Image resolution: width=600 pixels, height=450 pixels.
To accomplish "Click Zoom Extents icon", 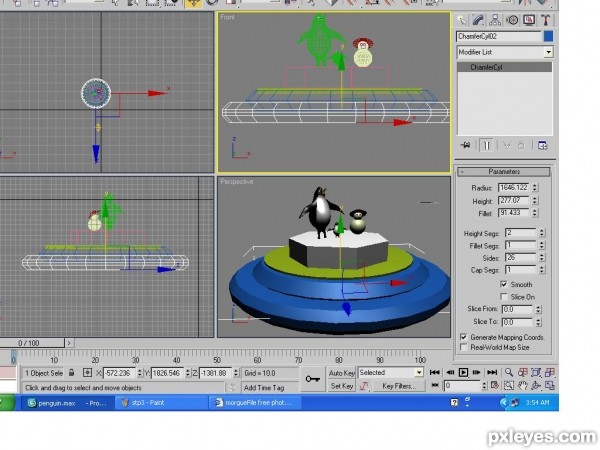I will (536, 372).
